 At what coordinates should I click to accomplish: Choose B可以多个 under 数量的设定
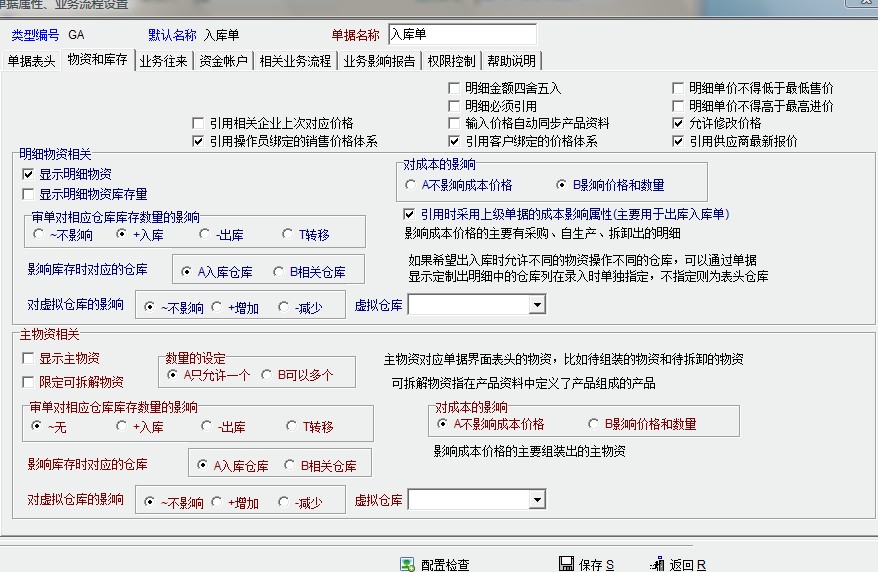point(267,375)
